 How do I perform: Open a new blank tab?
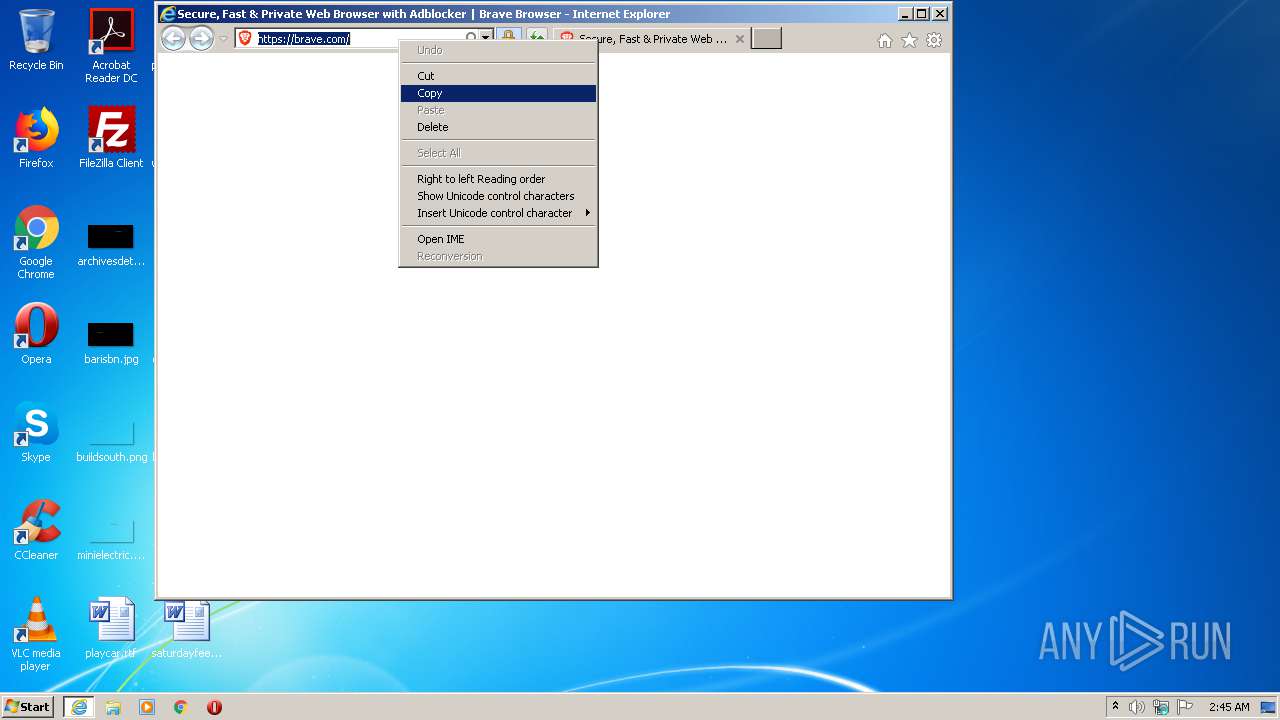[x=766, y=39]
